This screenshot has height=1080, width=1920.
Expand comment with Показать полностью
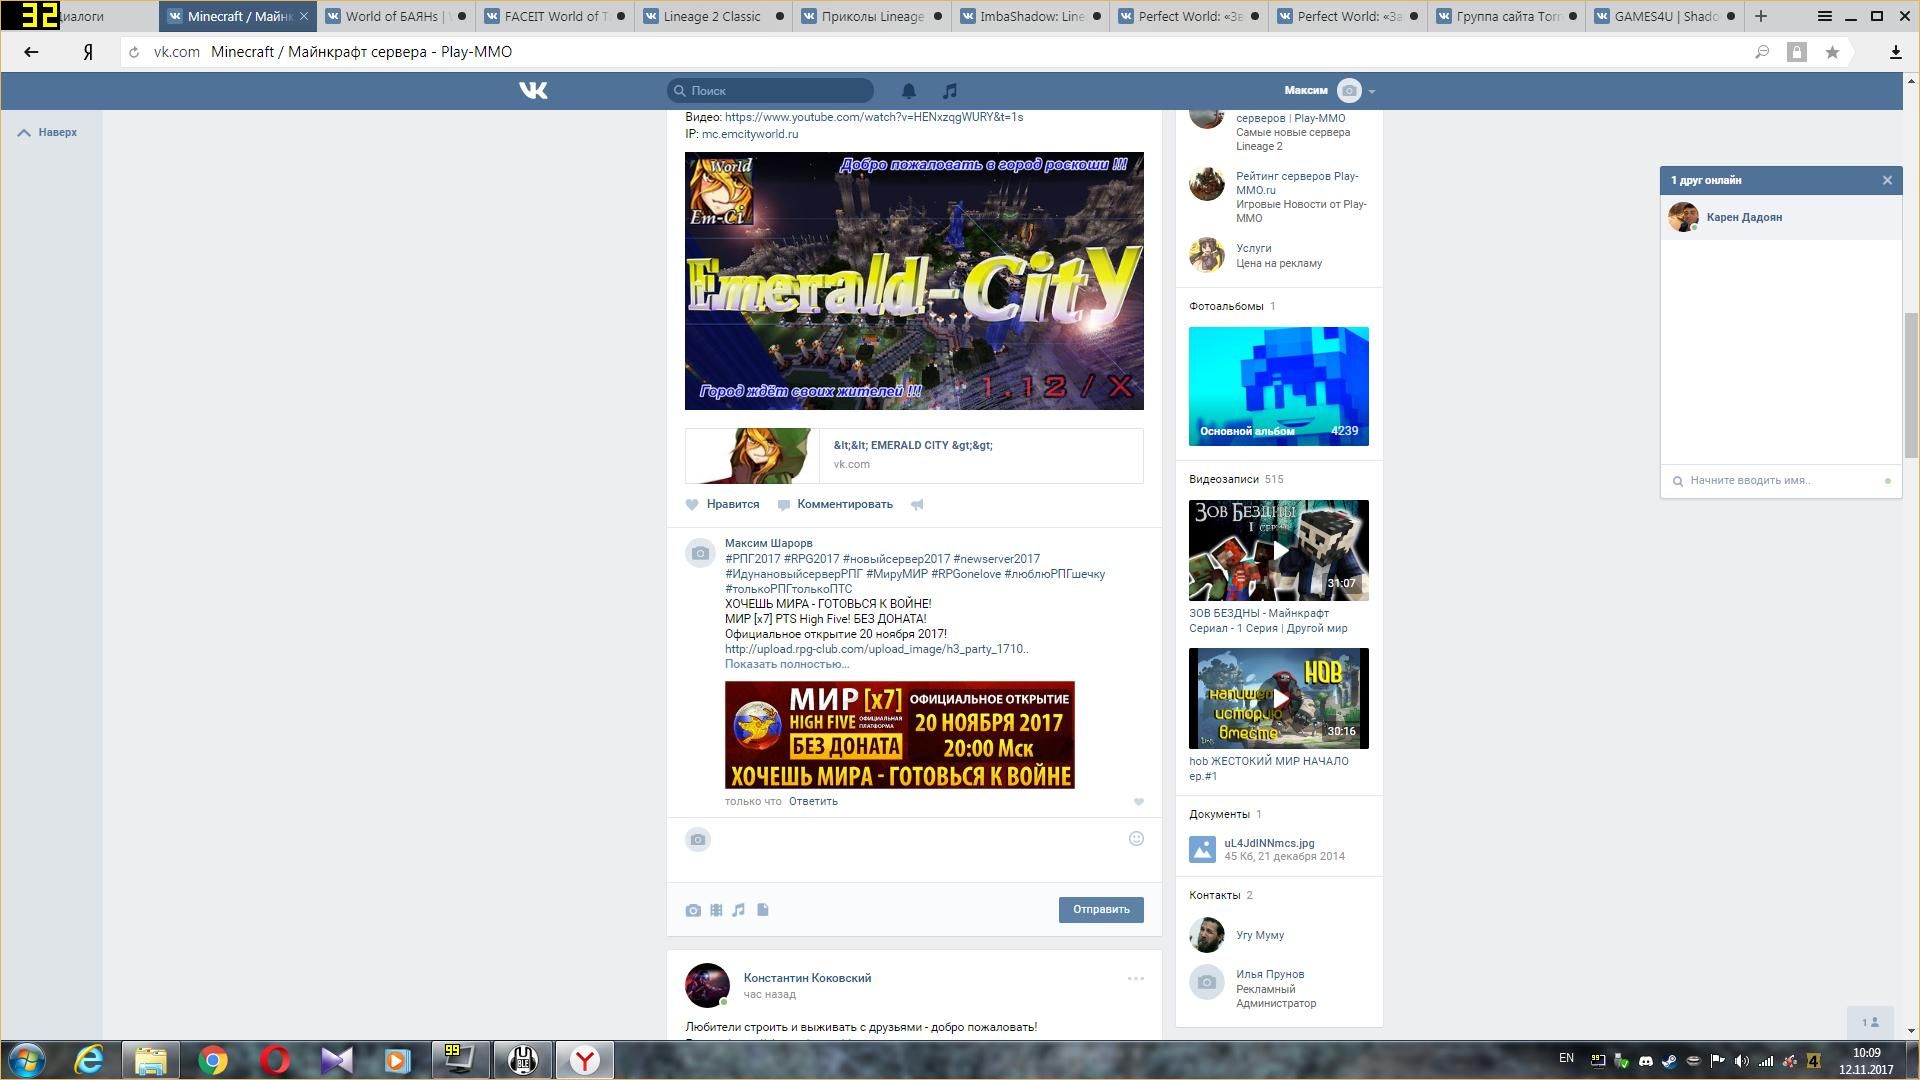[786, 664]
